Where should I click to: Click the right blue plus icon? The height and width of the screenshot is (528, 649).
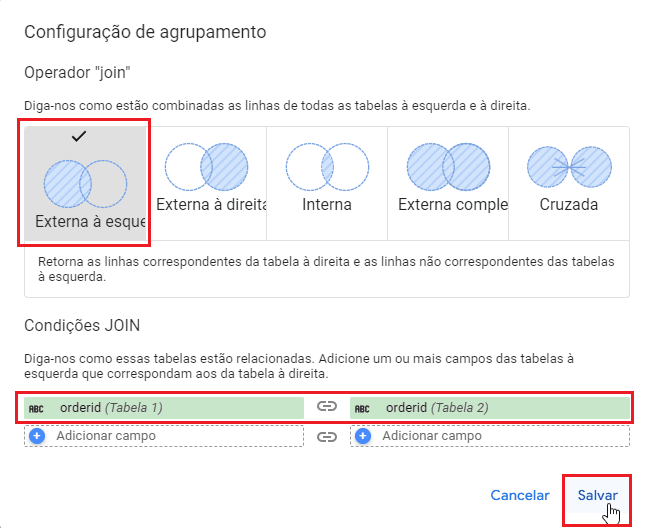pyautogui.click(x=363, y=436)
